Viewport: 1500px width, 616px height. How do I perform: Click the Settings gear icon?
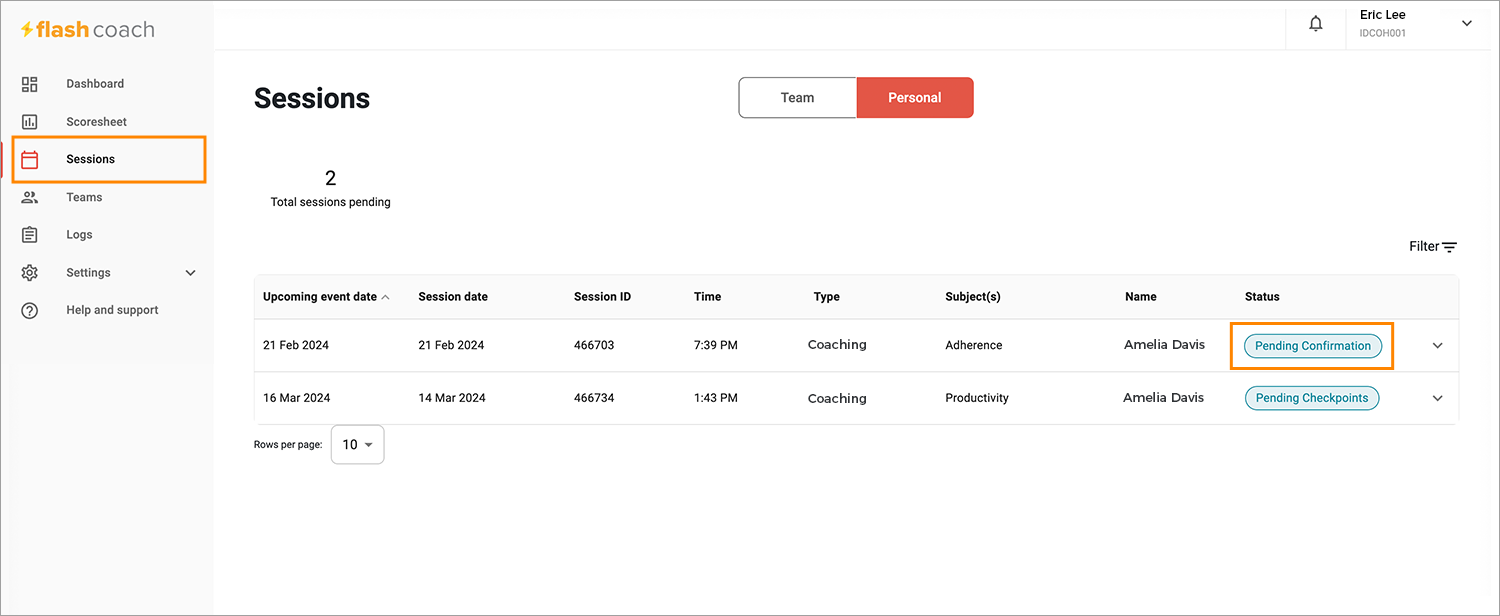point(30,273)
